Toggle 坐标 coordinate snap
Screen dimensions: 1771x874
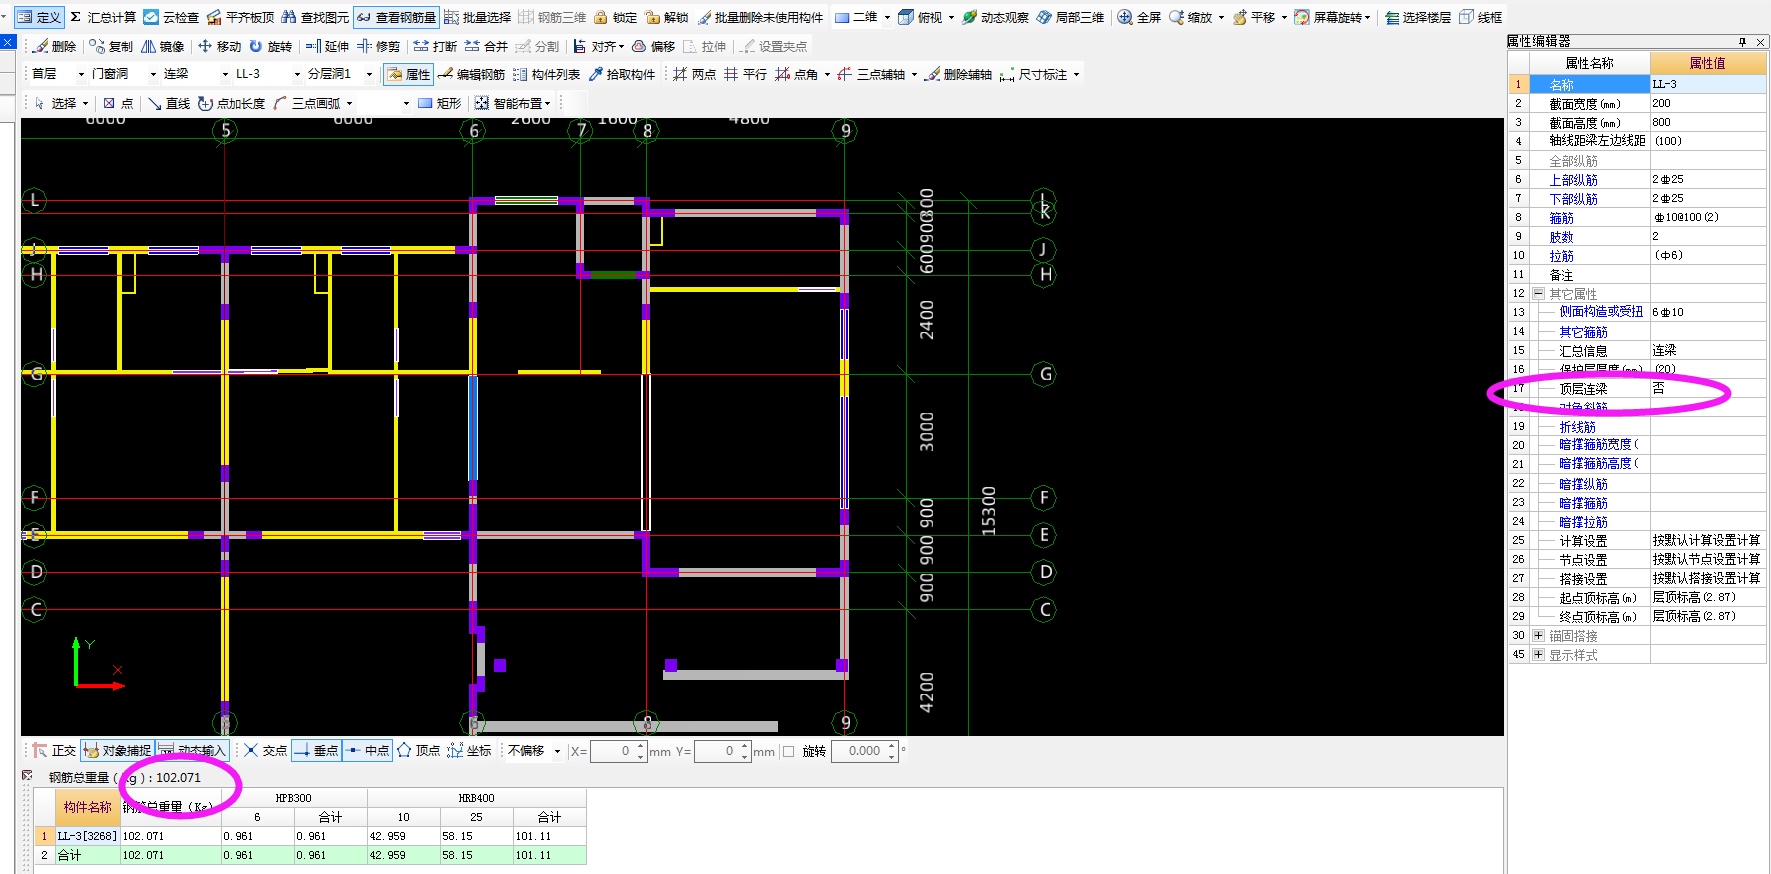[x=469, y=750]
